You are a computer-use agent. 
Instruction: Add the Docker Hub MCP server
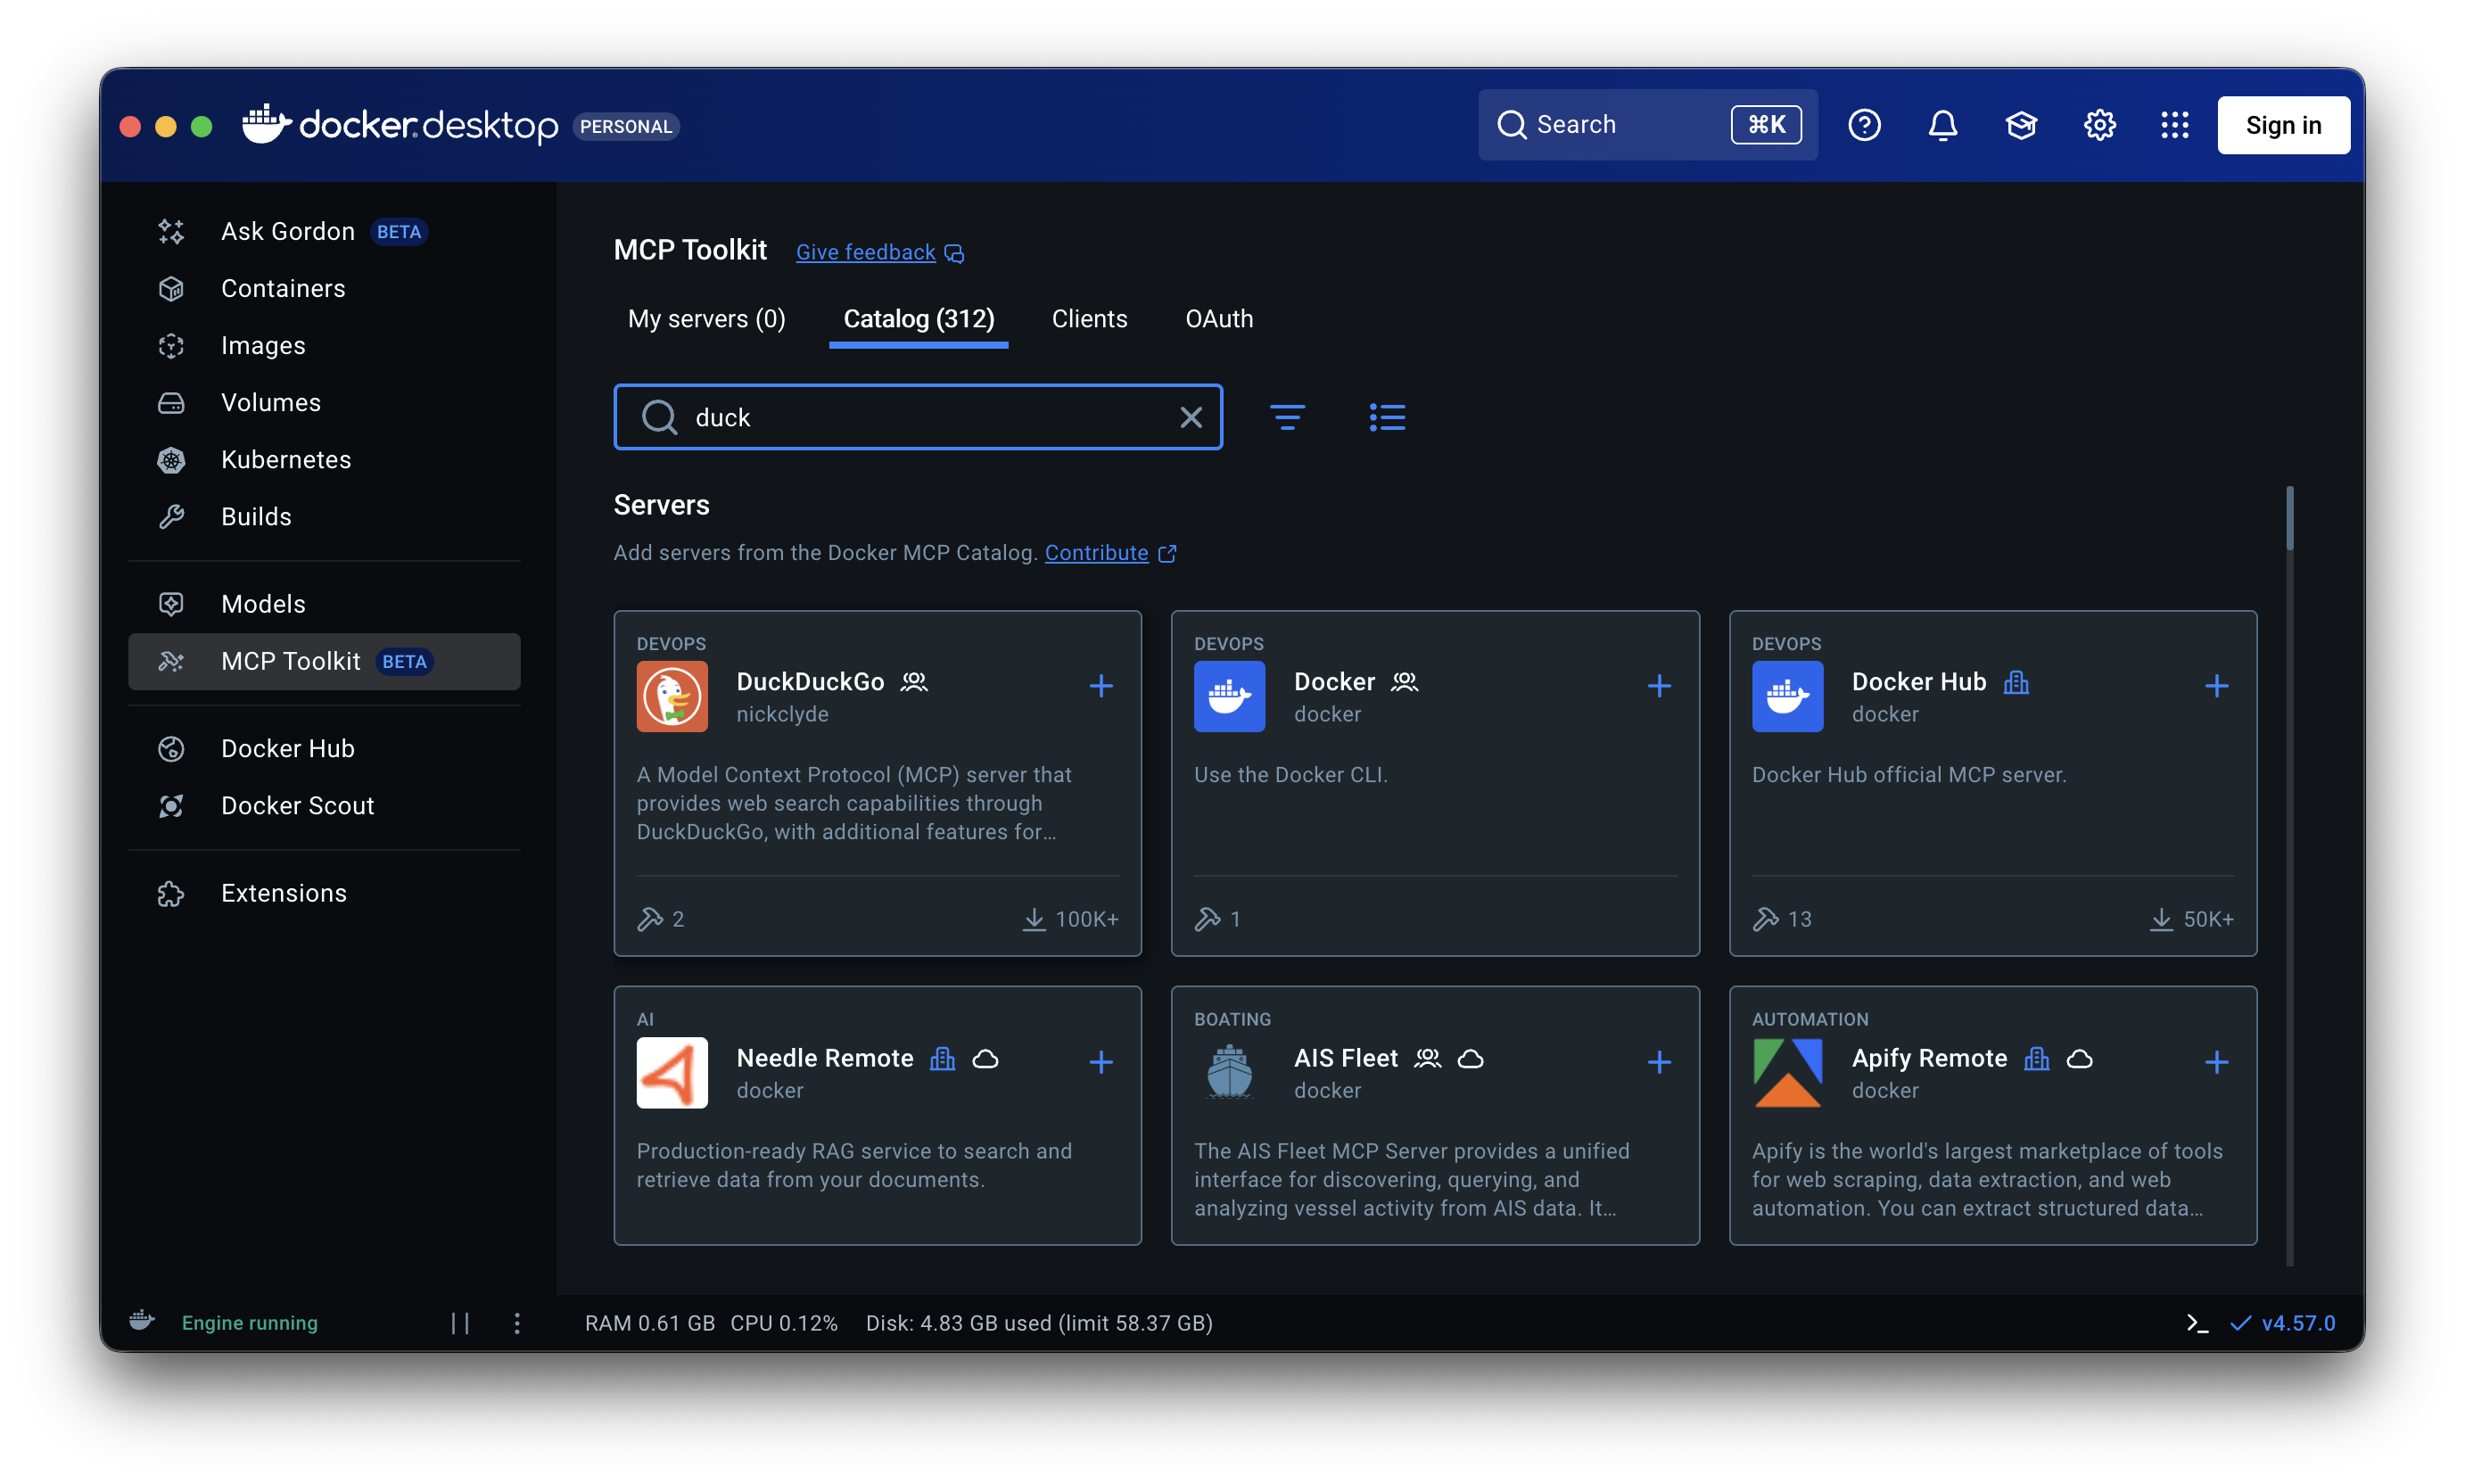coord(2216,686)
